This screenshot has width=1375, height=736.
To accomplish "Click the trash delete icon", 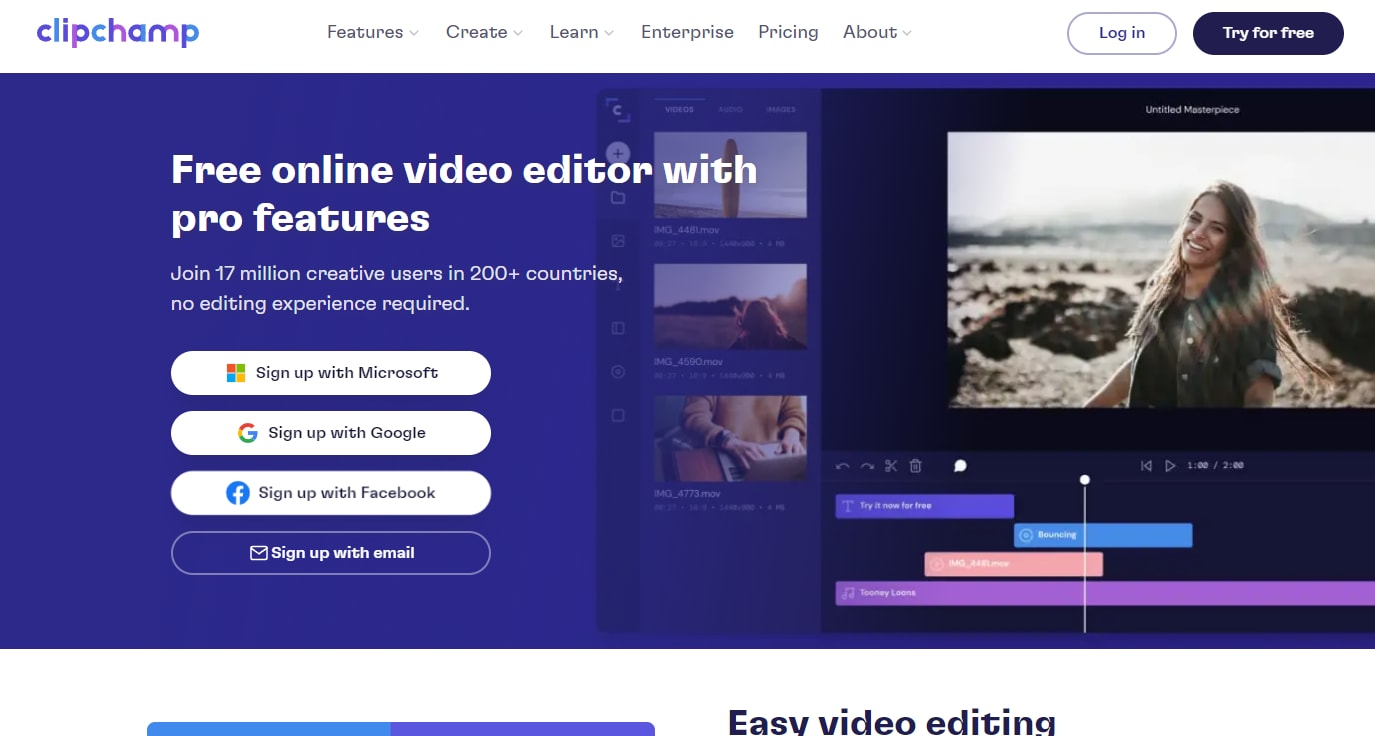I will pos(915,466).
